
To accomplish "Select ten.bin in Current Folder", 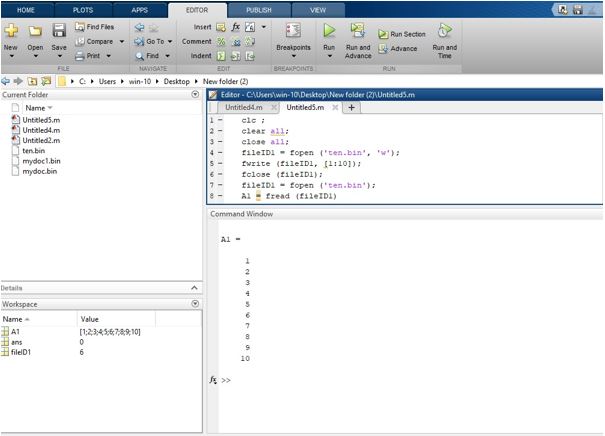I will coord(35,151).
